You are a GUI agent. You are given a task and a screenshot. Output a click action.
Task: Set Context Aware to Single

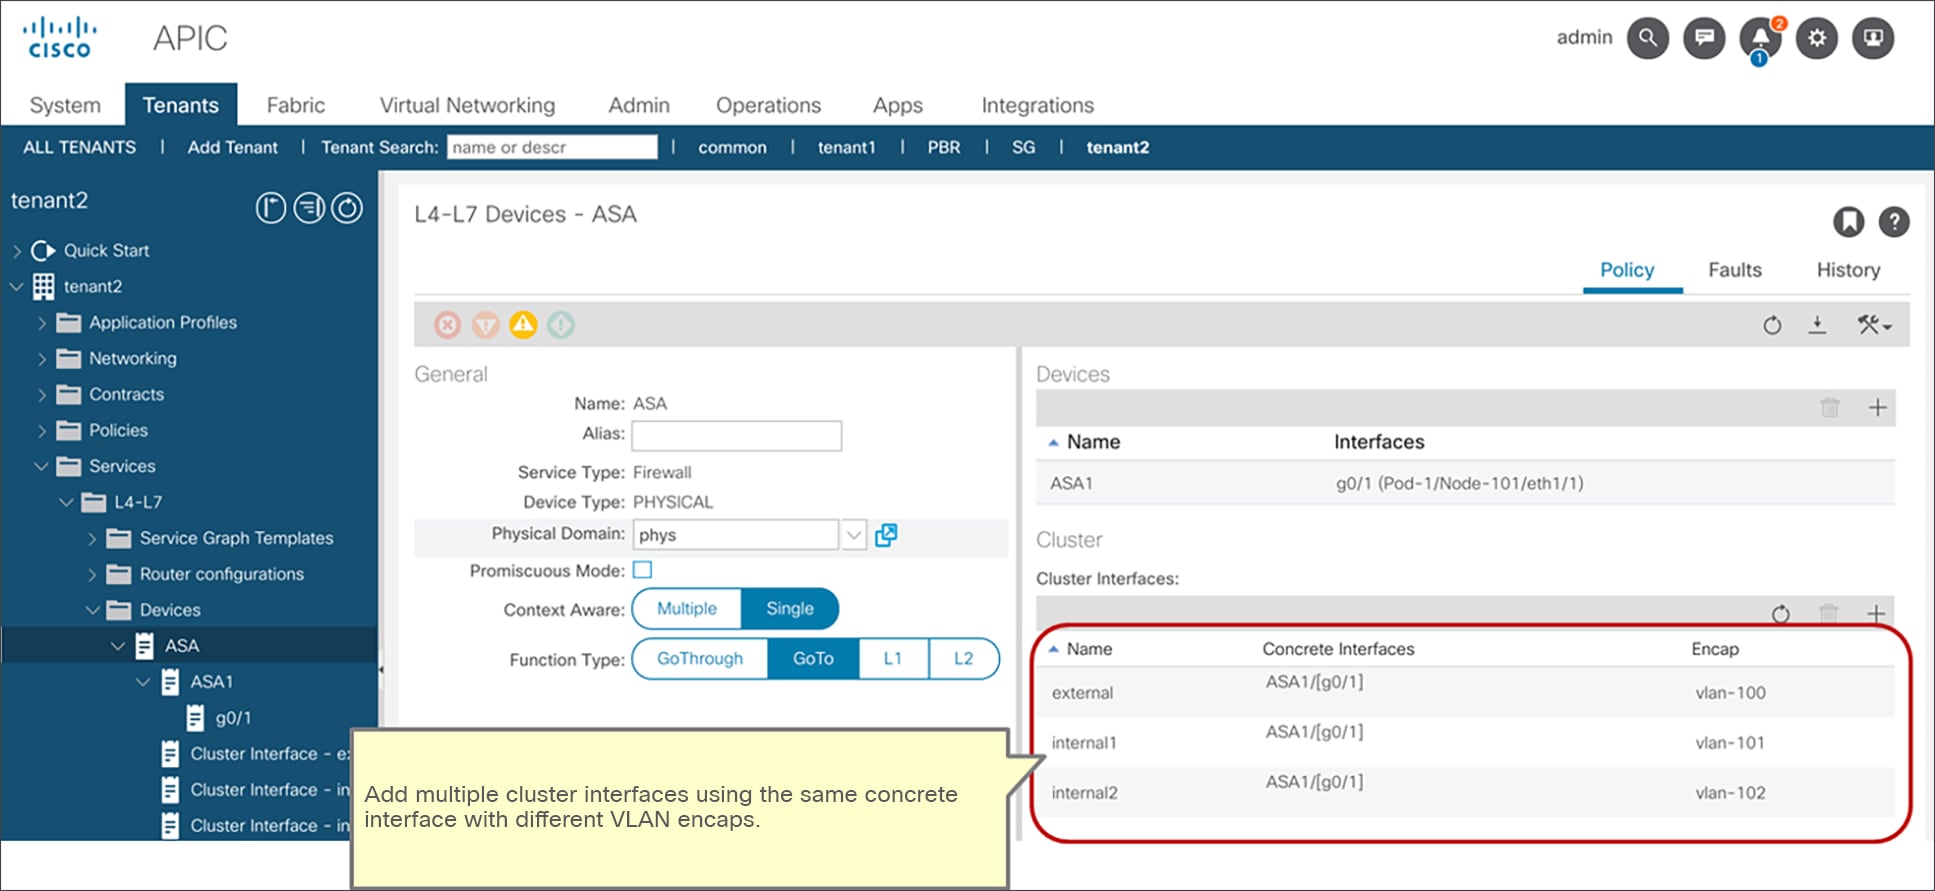pos(790,609)
